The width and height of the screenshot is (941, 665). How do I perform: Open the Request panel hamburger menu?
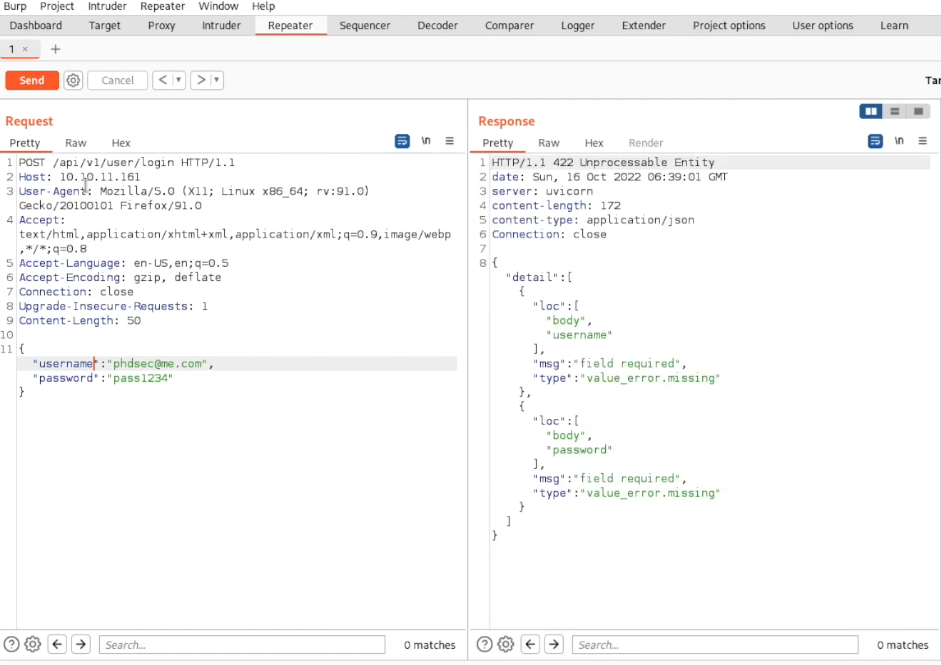(449, 142)
